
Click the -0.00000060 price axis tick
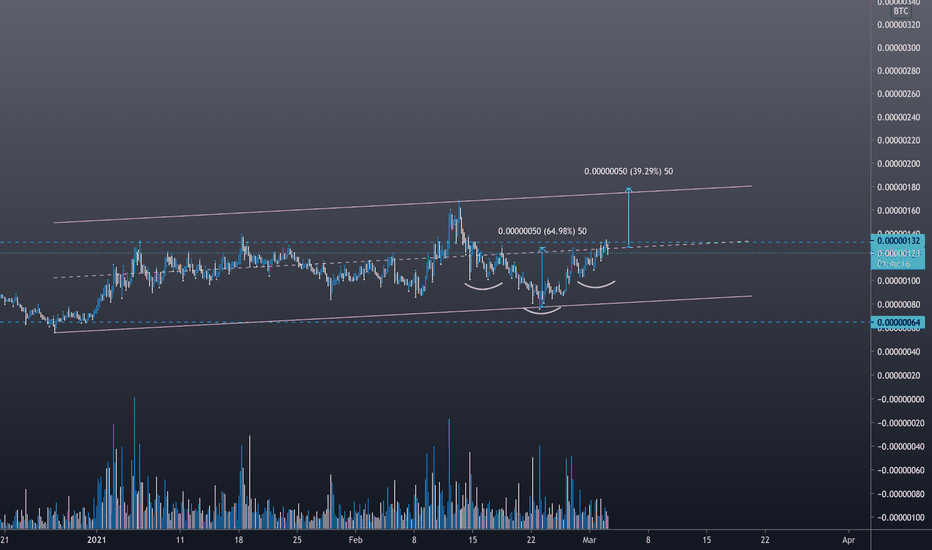click(899, 470)
